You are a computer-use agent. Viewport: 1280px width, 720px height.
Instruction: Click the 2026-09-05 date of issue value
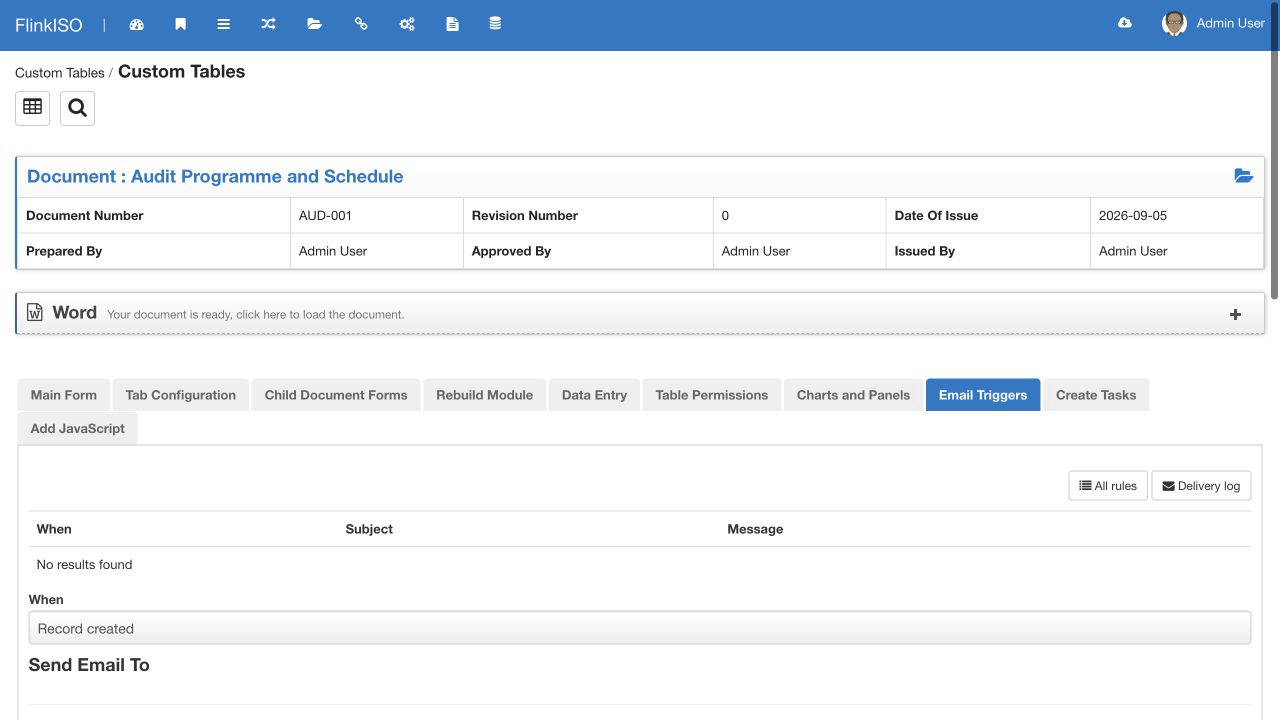1133,215
